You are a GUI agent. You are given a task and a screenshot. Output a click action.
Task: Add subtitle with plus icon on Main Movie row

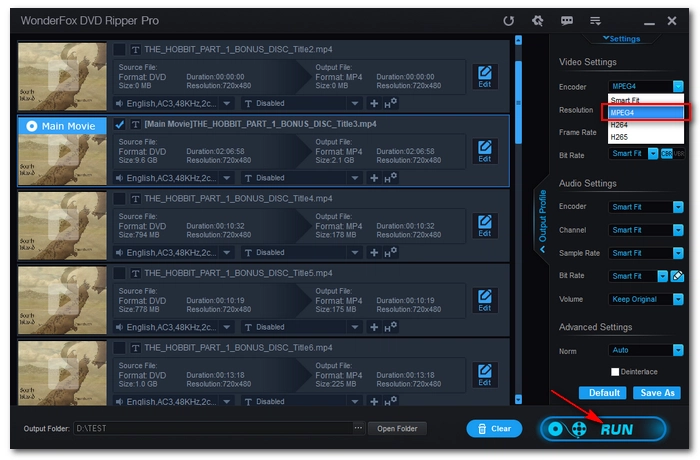click(x=374, y=178)
